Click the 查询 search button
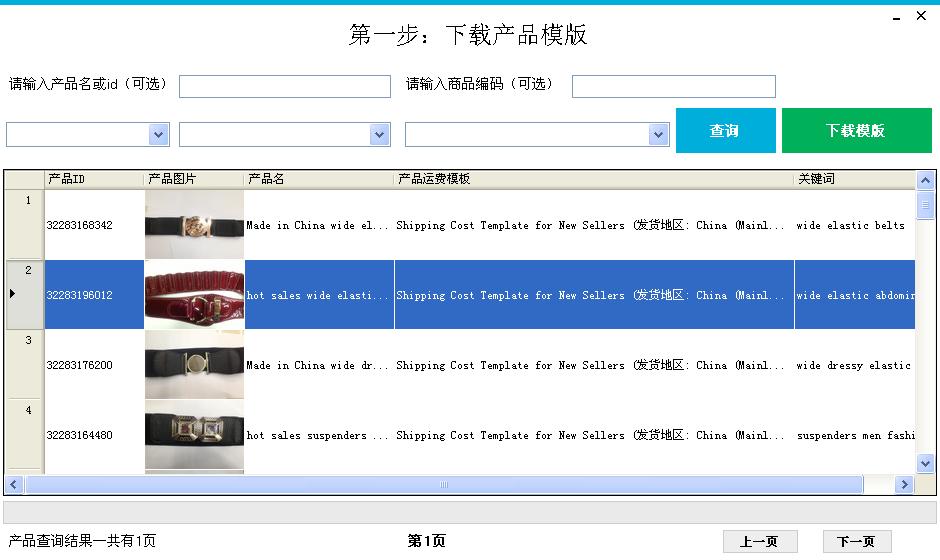Viewport: 940px width, 560px height. [725, 131]
